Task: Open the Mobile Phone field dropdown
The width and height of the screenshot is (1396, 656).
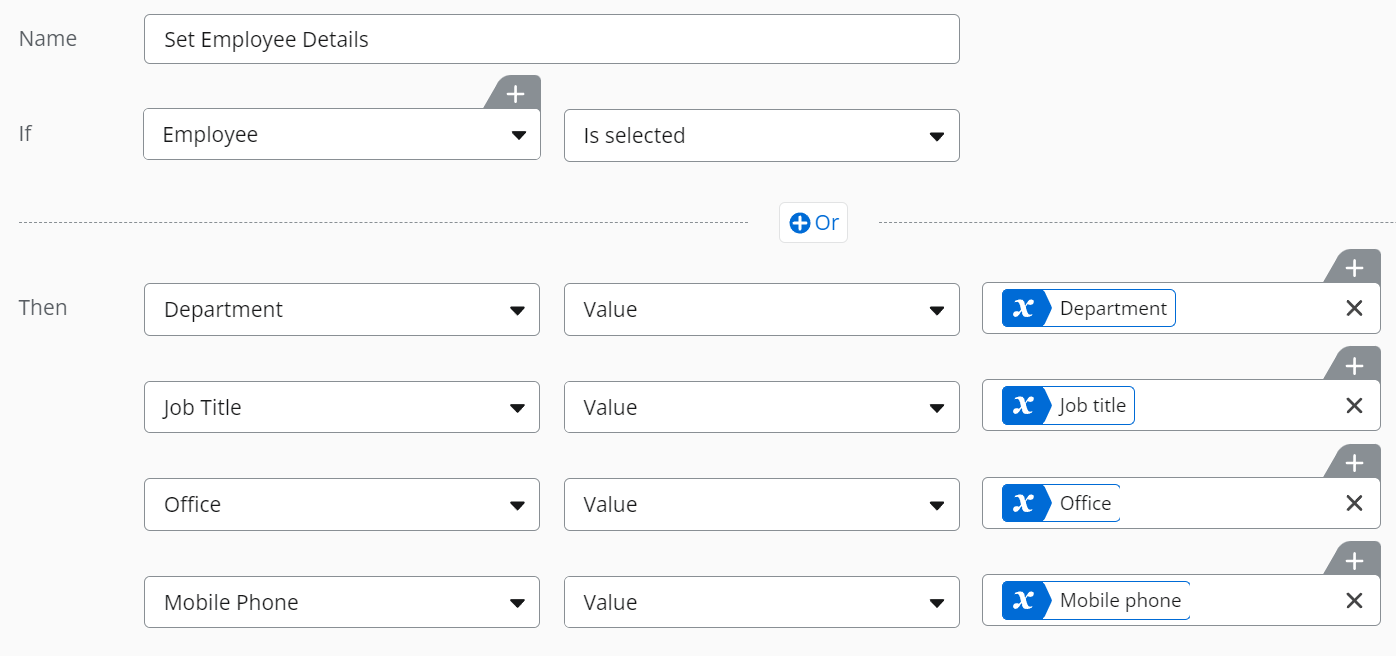Action: click(342, 602)
